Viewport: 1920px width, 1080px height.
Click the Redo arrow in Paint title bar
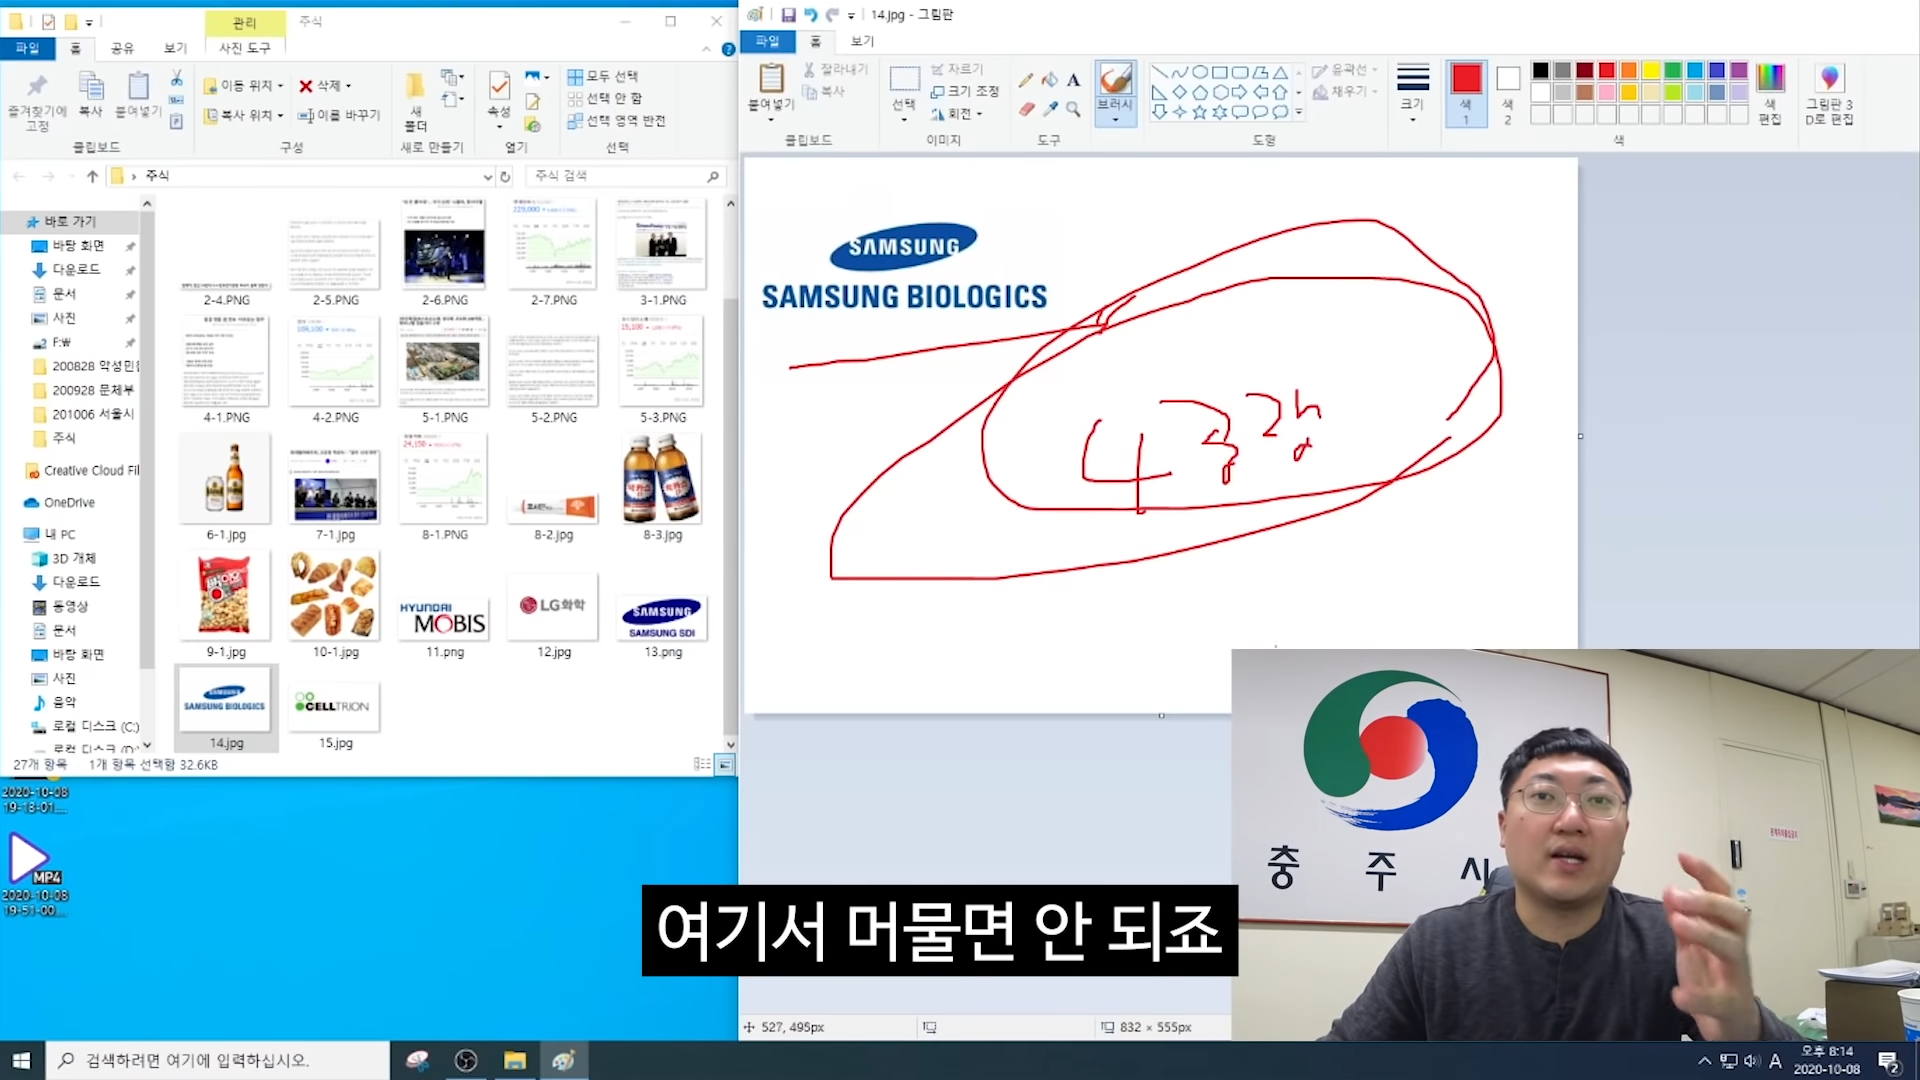point(832,15)
